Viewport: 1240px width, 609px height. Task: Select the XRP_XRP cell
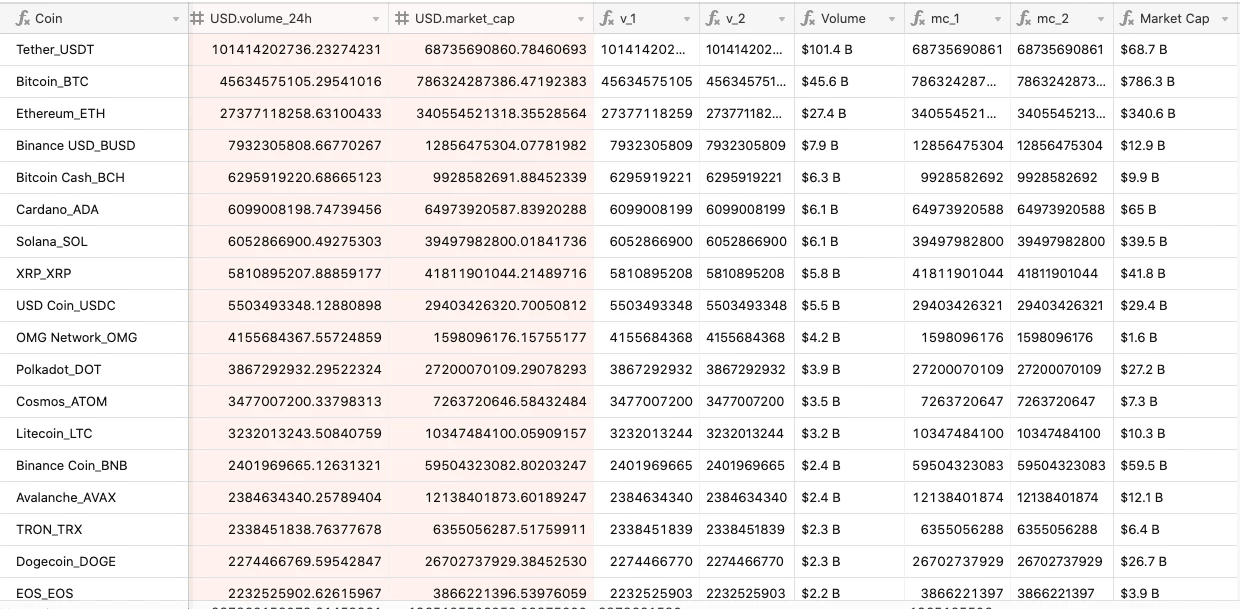pyautogui.click(x=94, y=273)
